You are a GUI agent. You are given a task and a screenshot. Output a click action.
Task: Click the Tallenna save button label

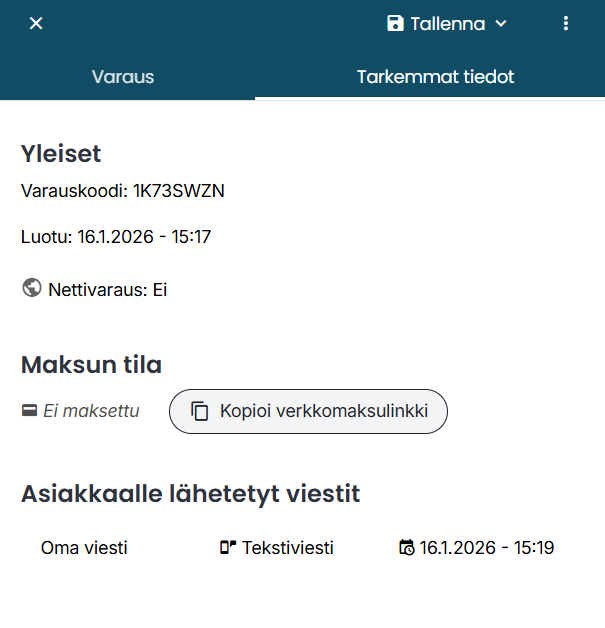447,23
